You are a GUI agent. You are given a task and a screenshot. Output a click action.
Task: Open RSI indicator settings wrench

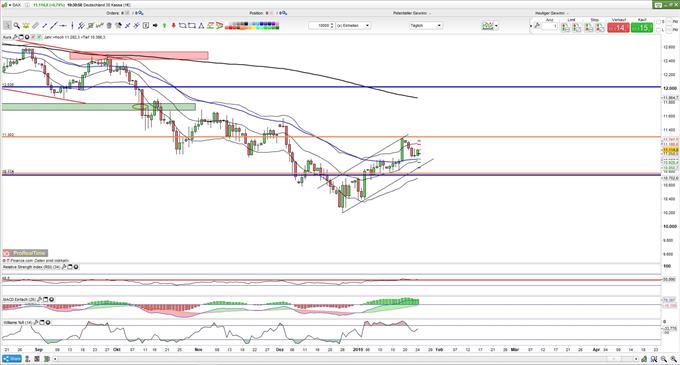click(x=64, y=267)
